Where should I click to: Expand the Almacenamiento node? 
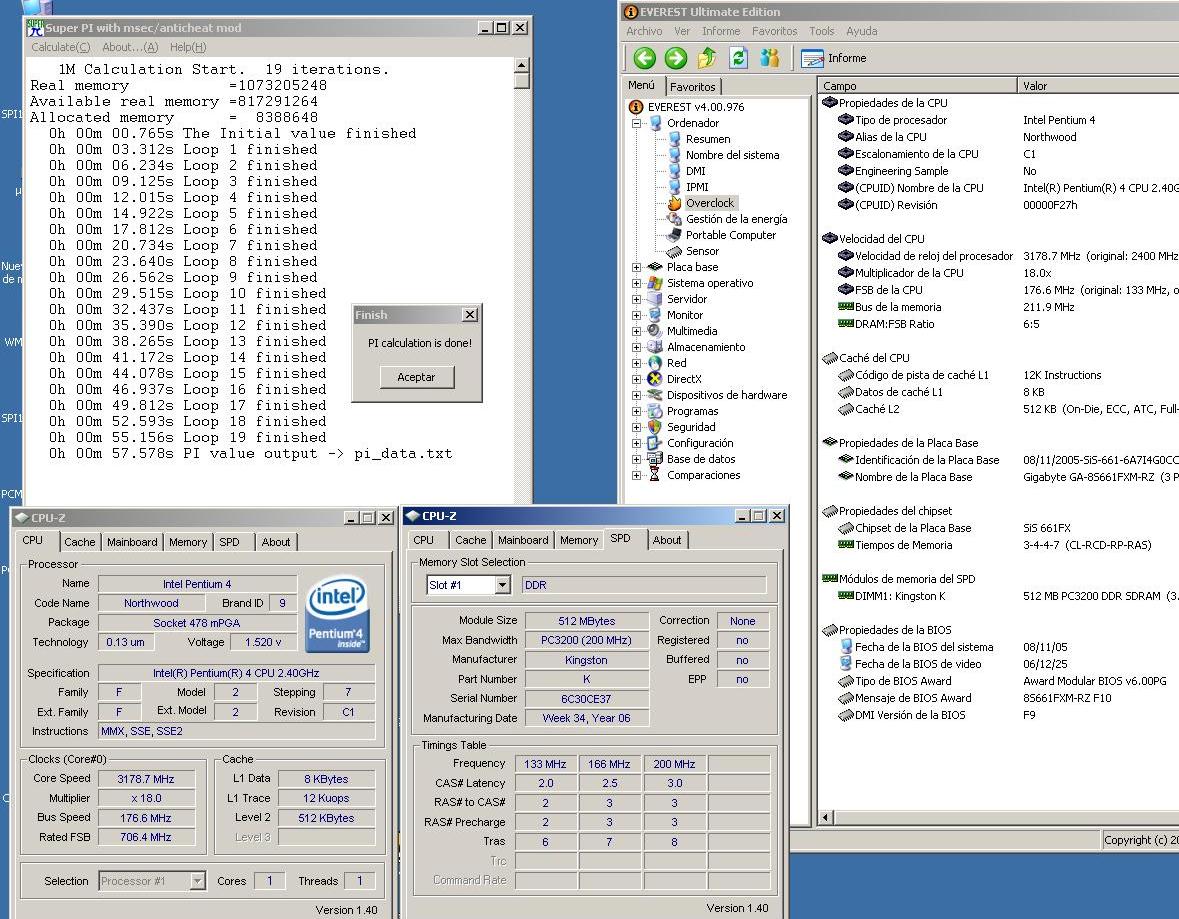pos(636,347)
